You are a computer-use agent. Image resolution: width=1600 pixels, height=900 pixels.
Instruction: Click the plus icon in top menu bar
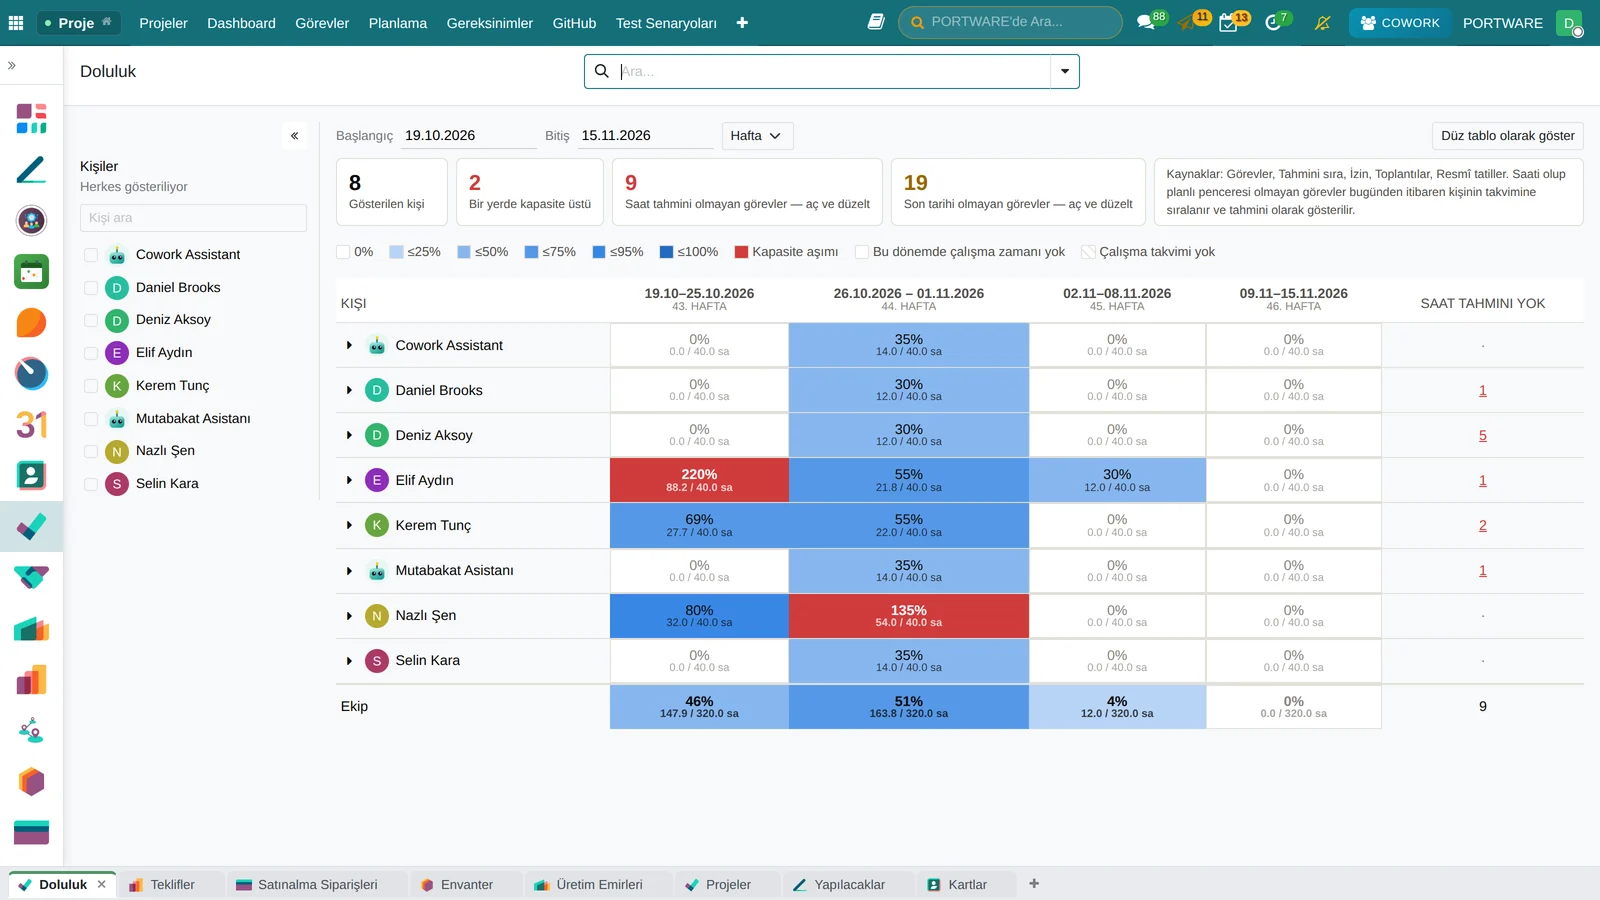point(742,22)
